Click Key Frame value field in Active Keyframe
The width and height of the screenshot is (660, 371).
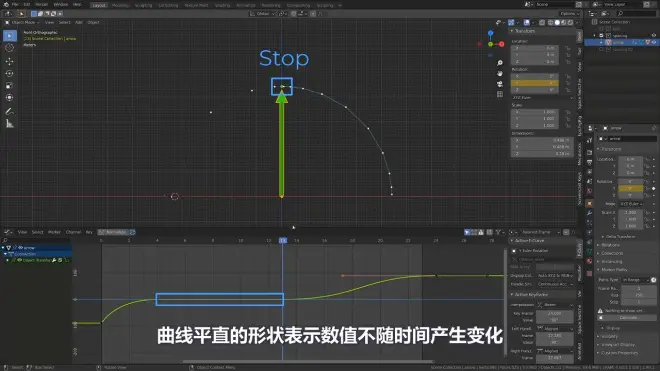pos(554,313)
